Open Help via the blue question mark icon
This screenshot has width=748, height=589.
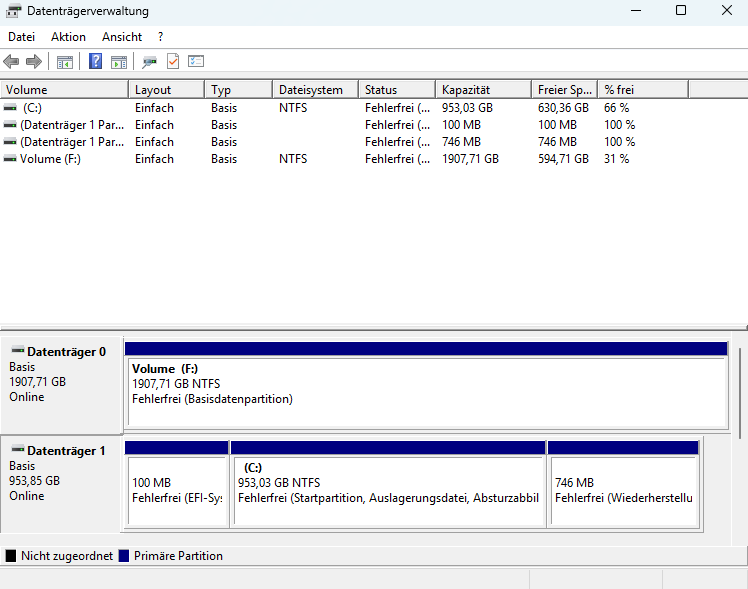point(95,61)
